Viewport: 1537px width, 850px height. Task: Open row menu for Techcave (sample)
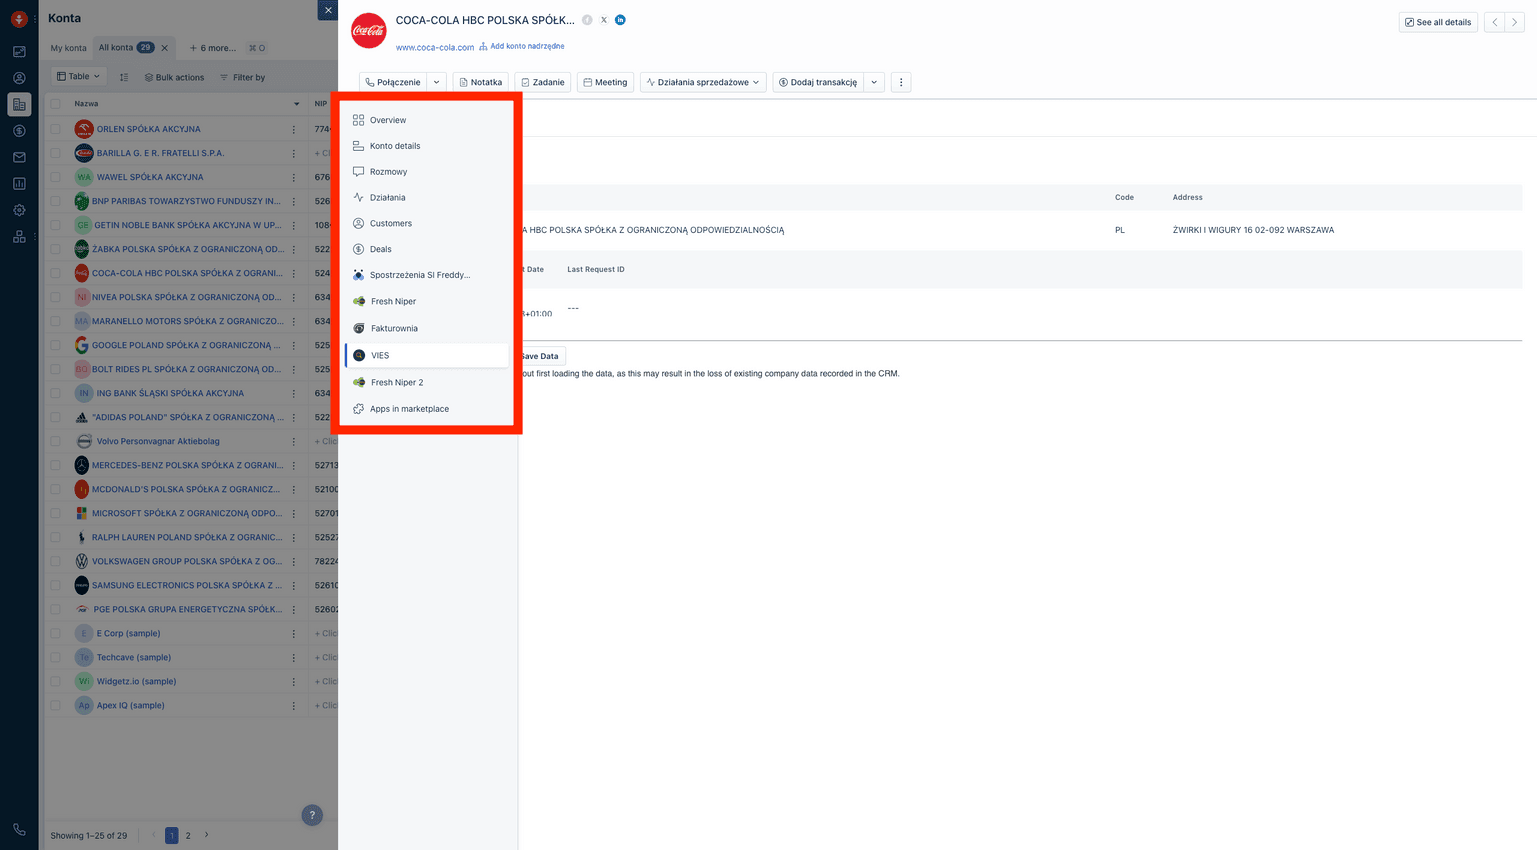(294, 657)
